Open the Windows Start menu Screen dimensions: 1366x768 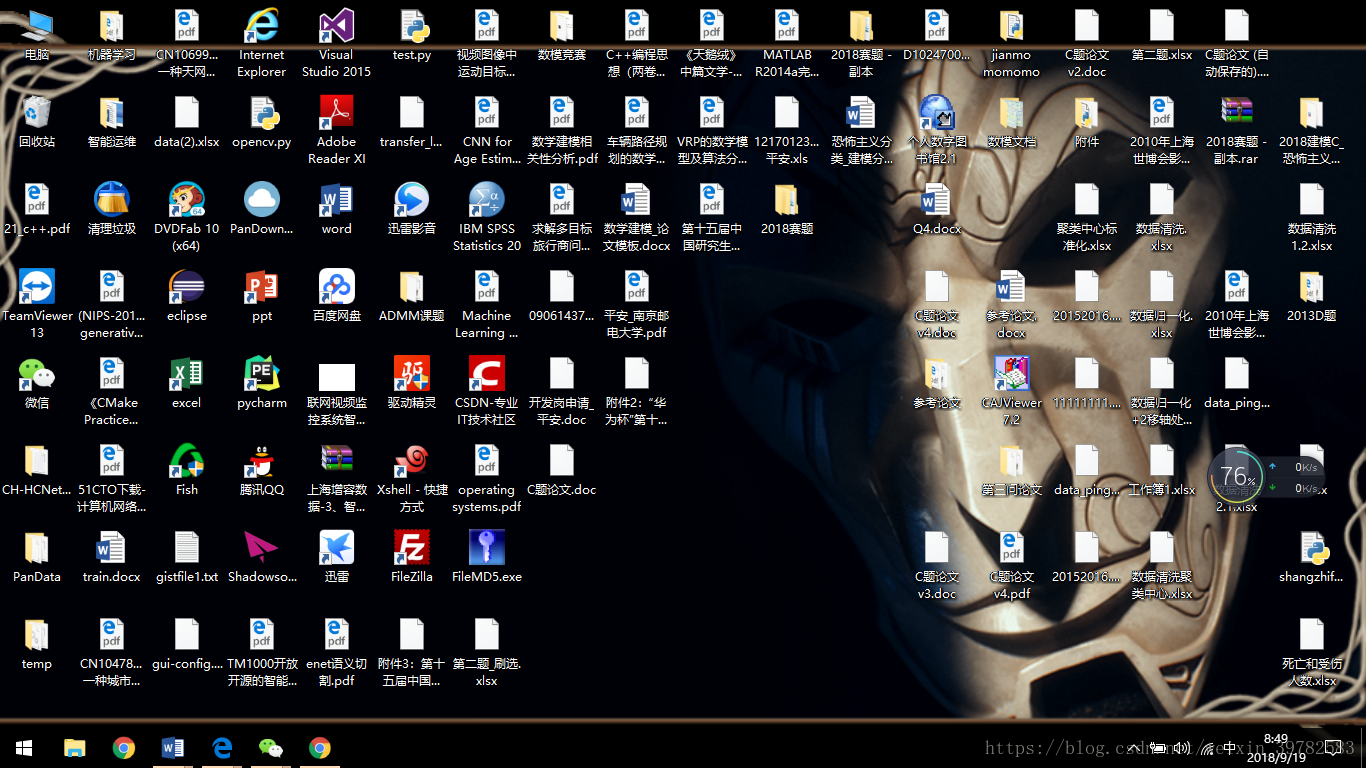(24, 748)
